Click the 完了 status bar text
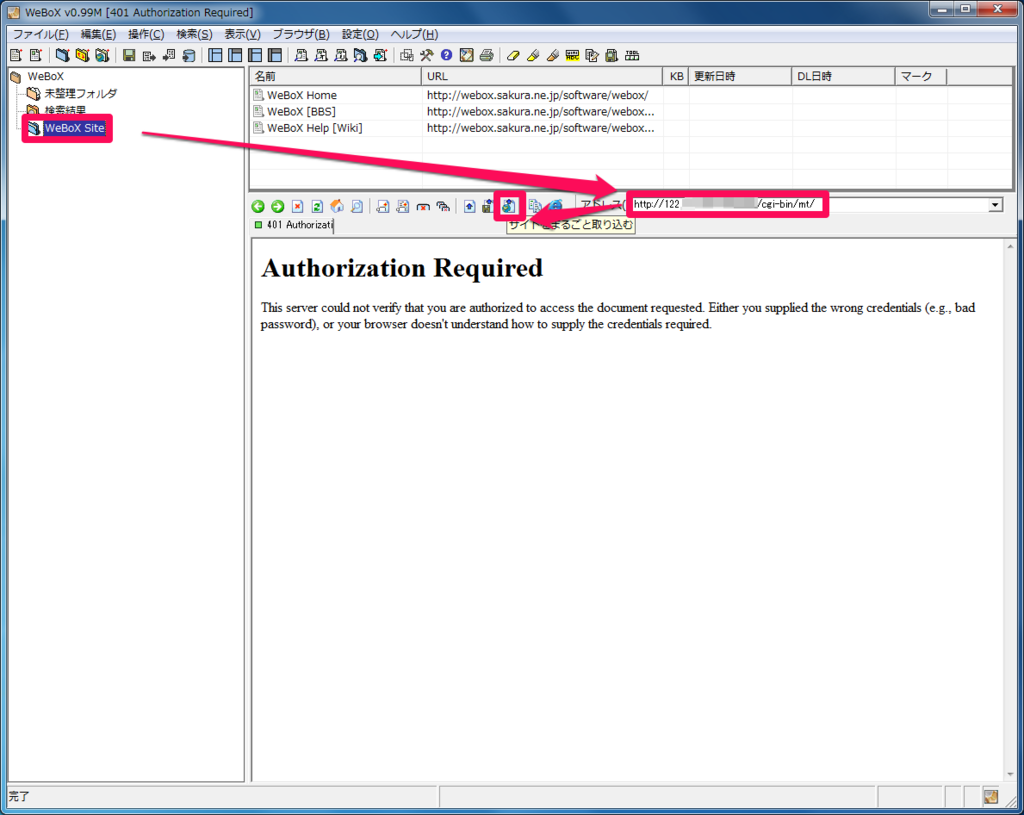The width and height of the screenshot is (1024, 815). pos(19,796)
